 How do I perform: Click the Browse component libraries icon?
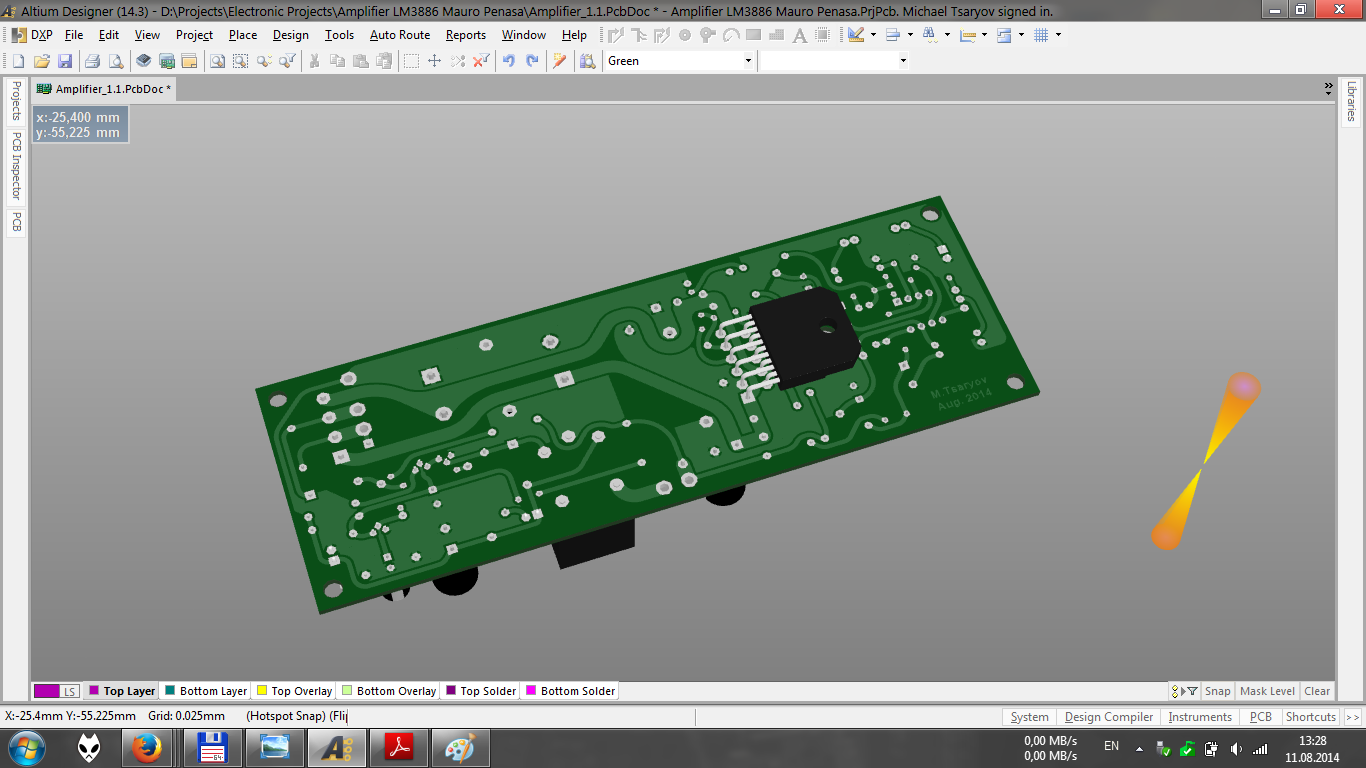tap(587, 61)
